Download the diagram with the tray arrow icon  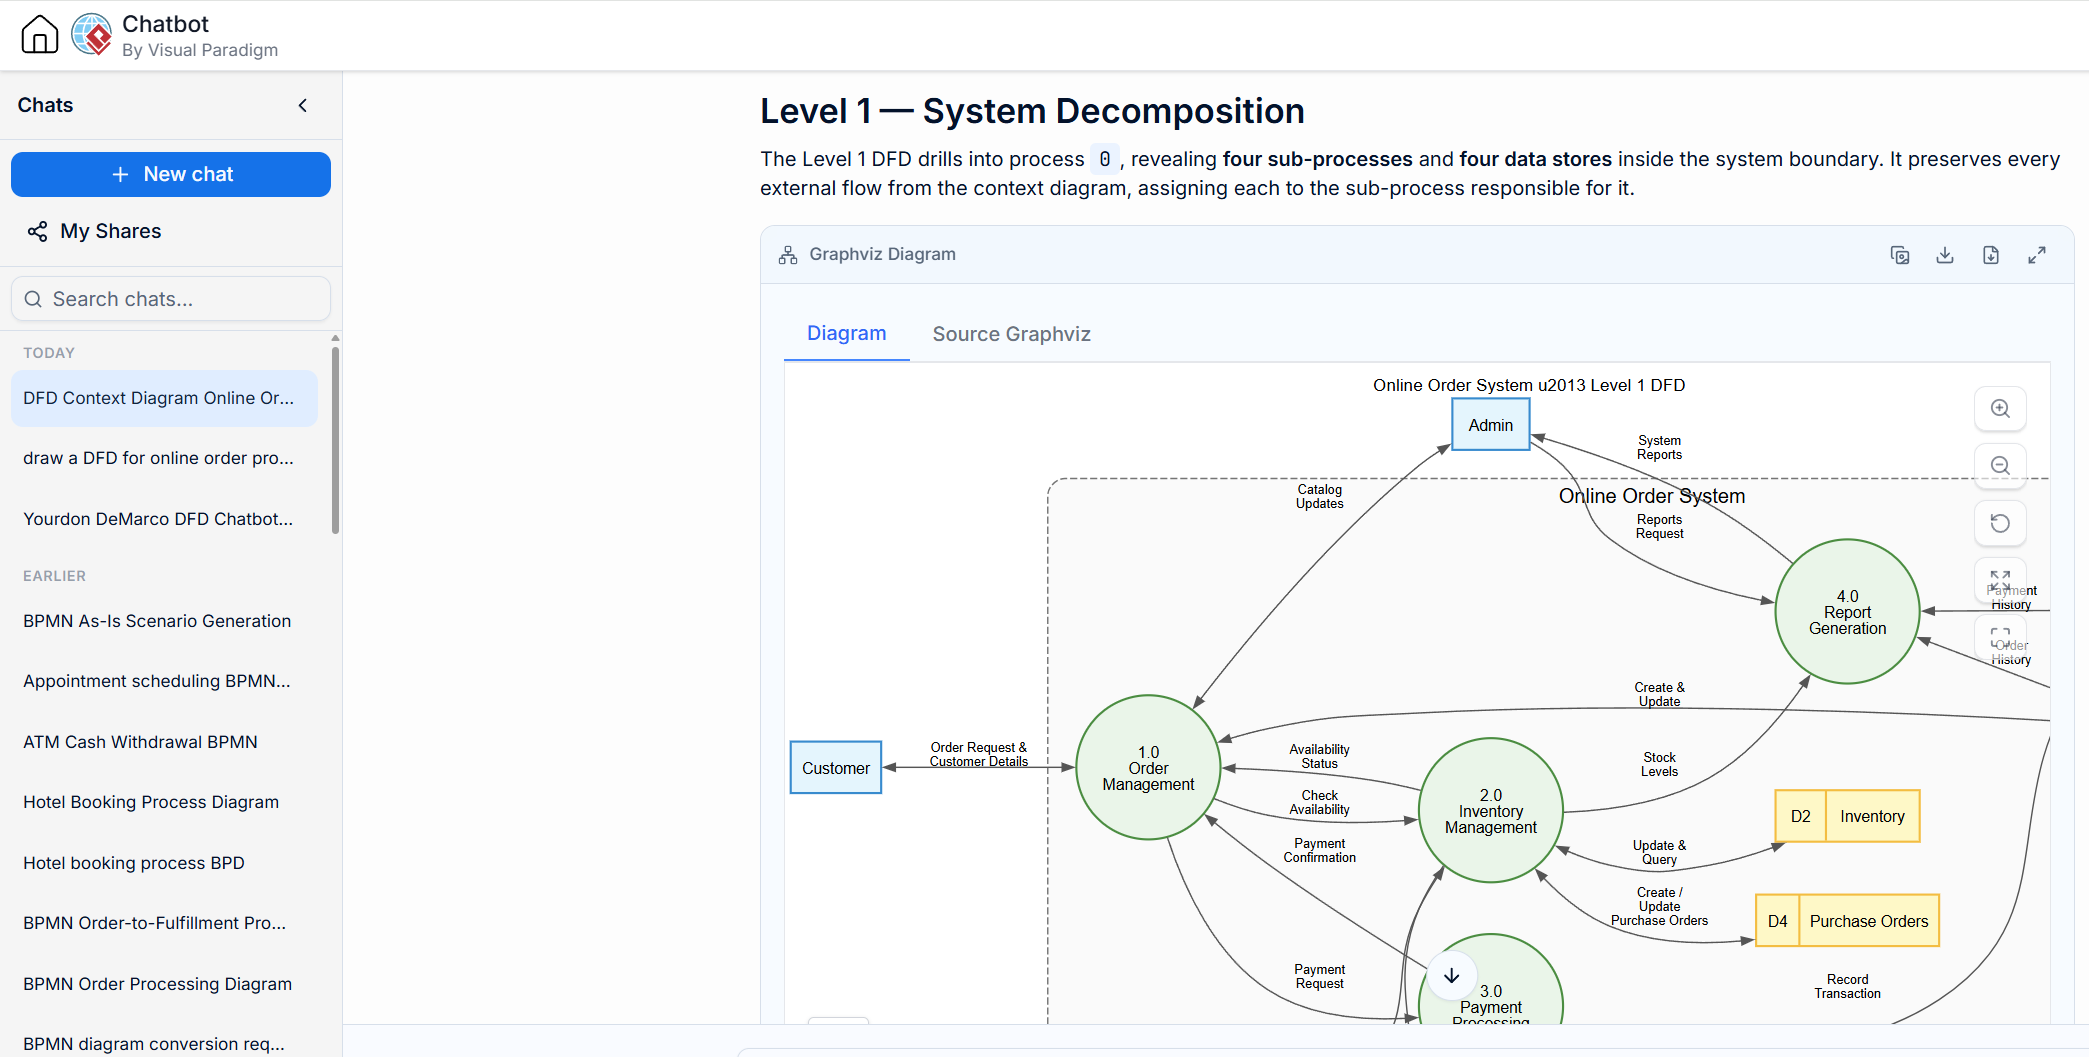[x=1945, y=255]
